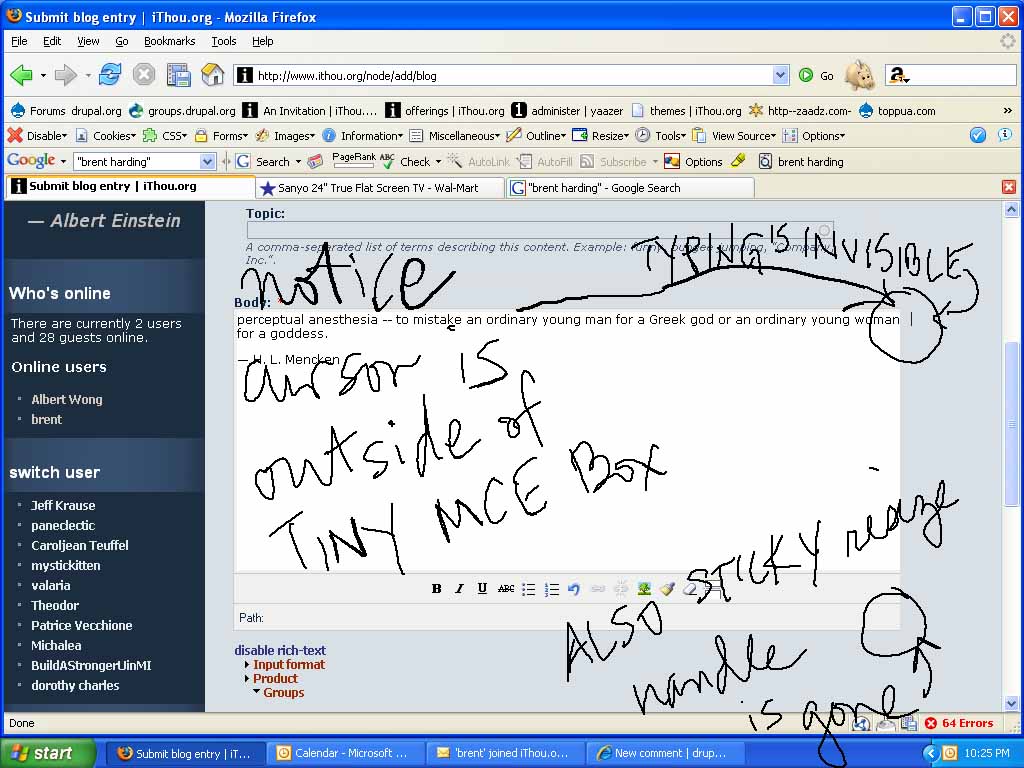The image size is (1024, 768).
Task: Toggle underline formatting in the editor
Action: (482, 589)
